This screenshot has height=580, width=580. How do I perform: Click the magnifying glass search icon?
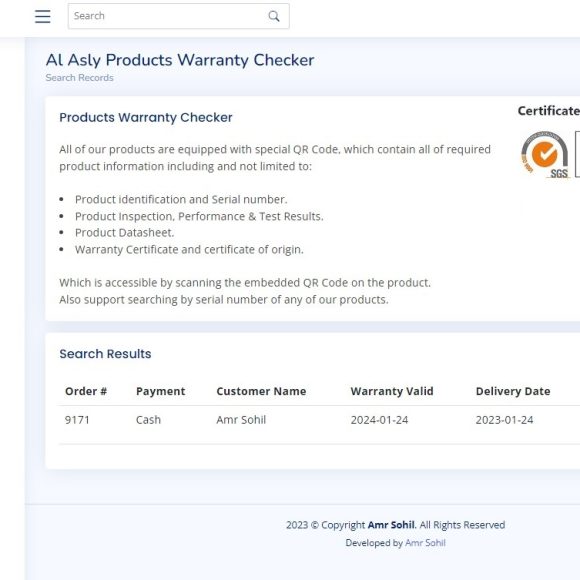click(x=274, y=16)
